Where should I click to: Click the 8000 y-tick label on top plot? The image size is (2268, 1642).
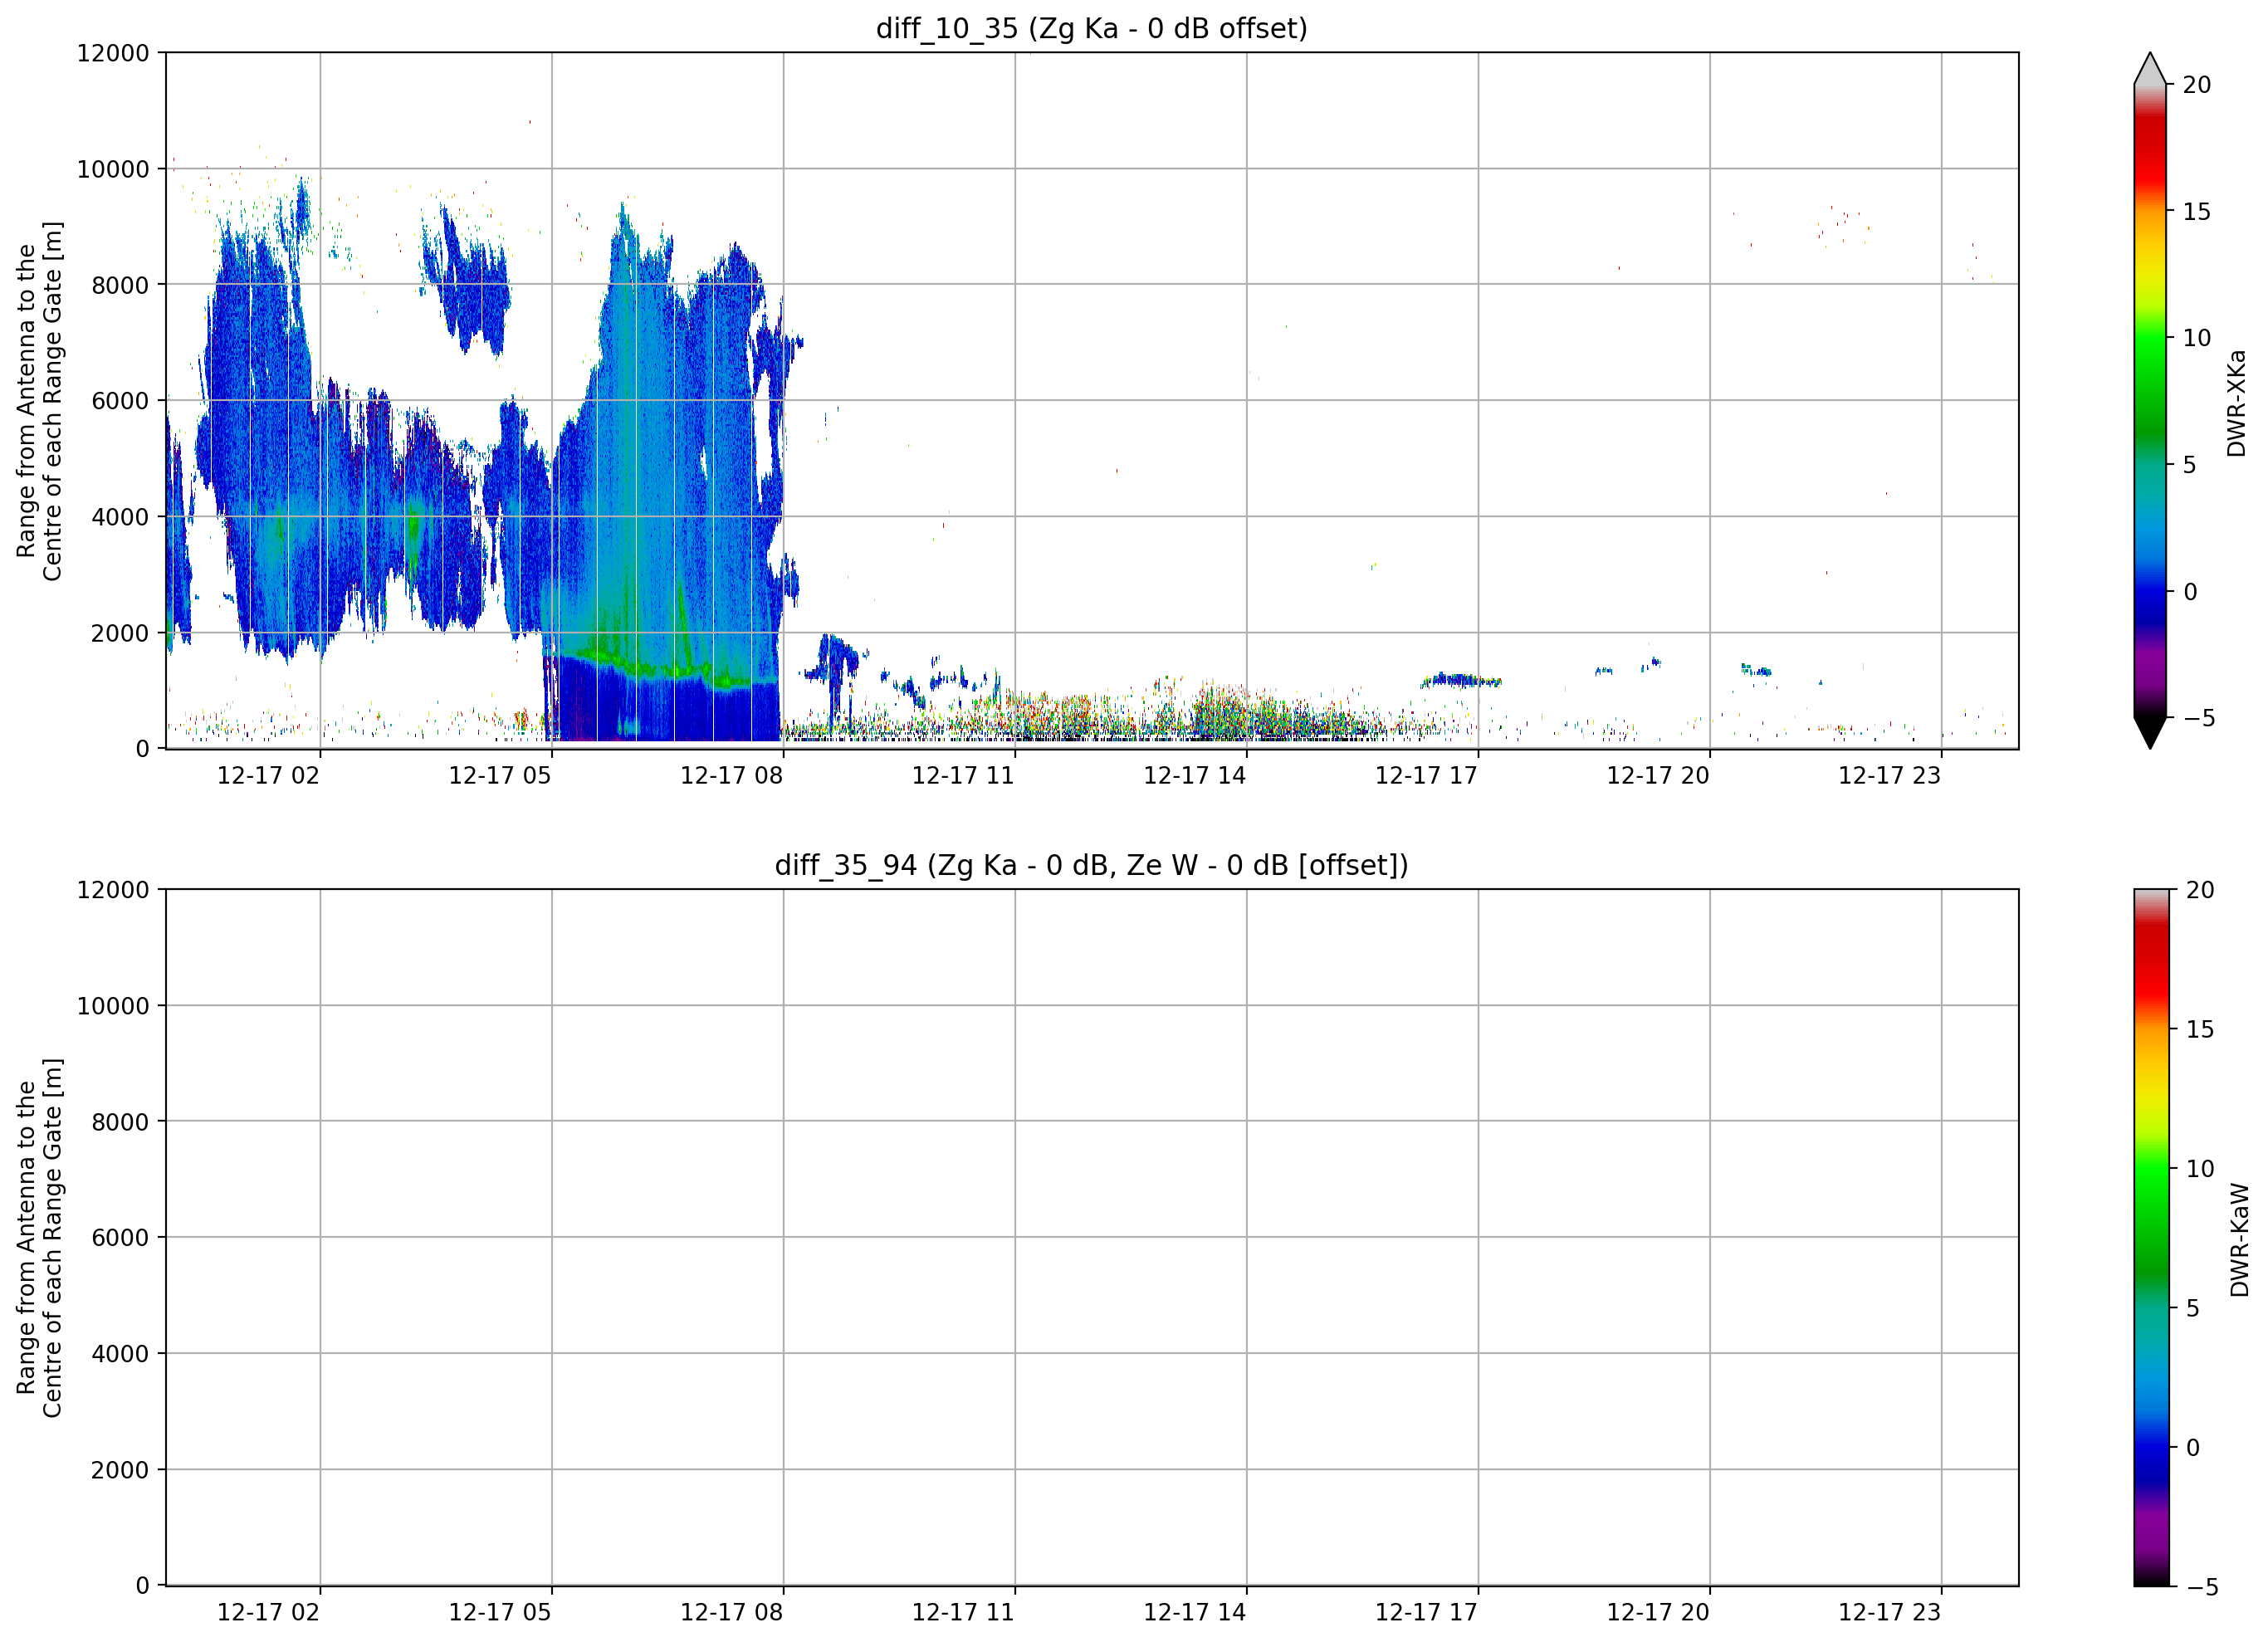coord(120,285)
